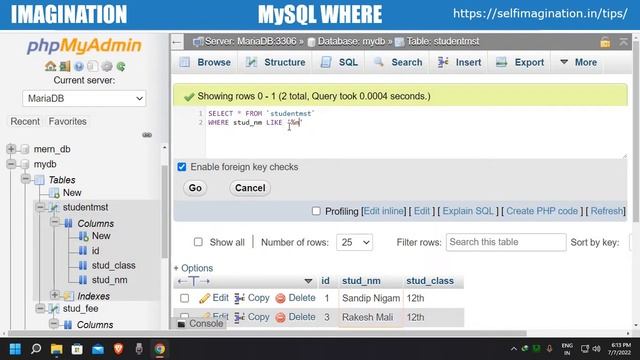
Task: Open Windows Start menu
Action: click(x=15, y=349)
